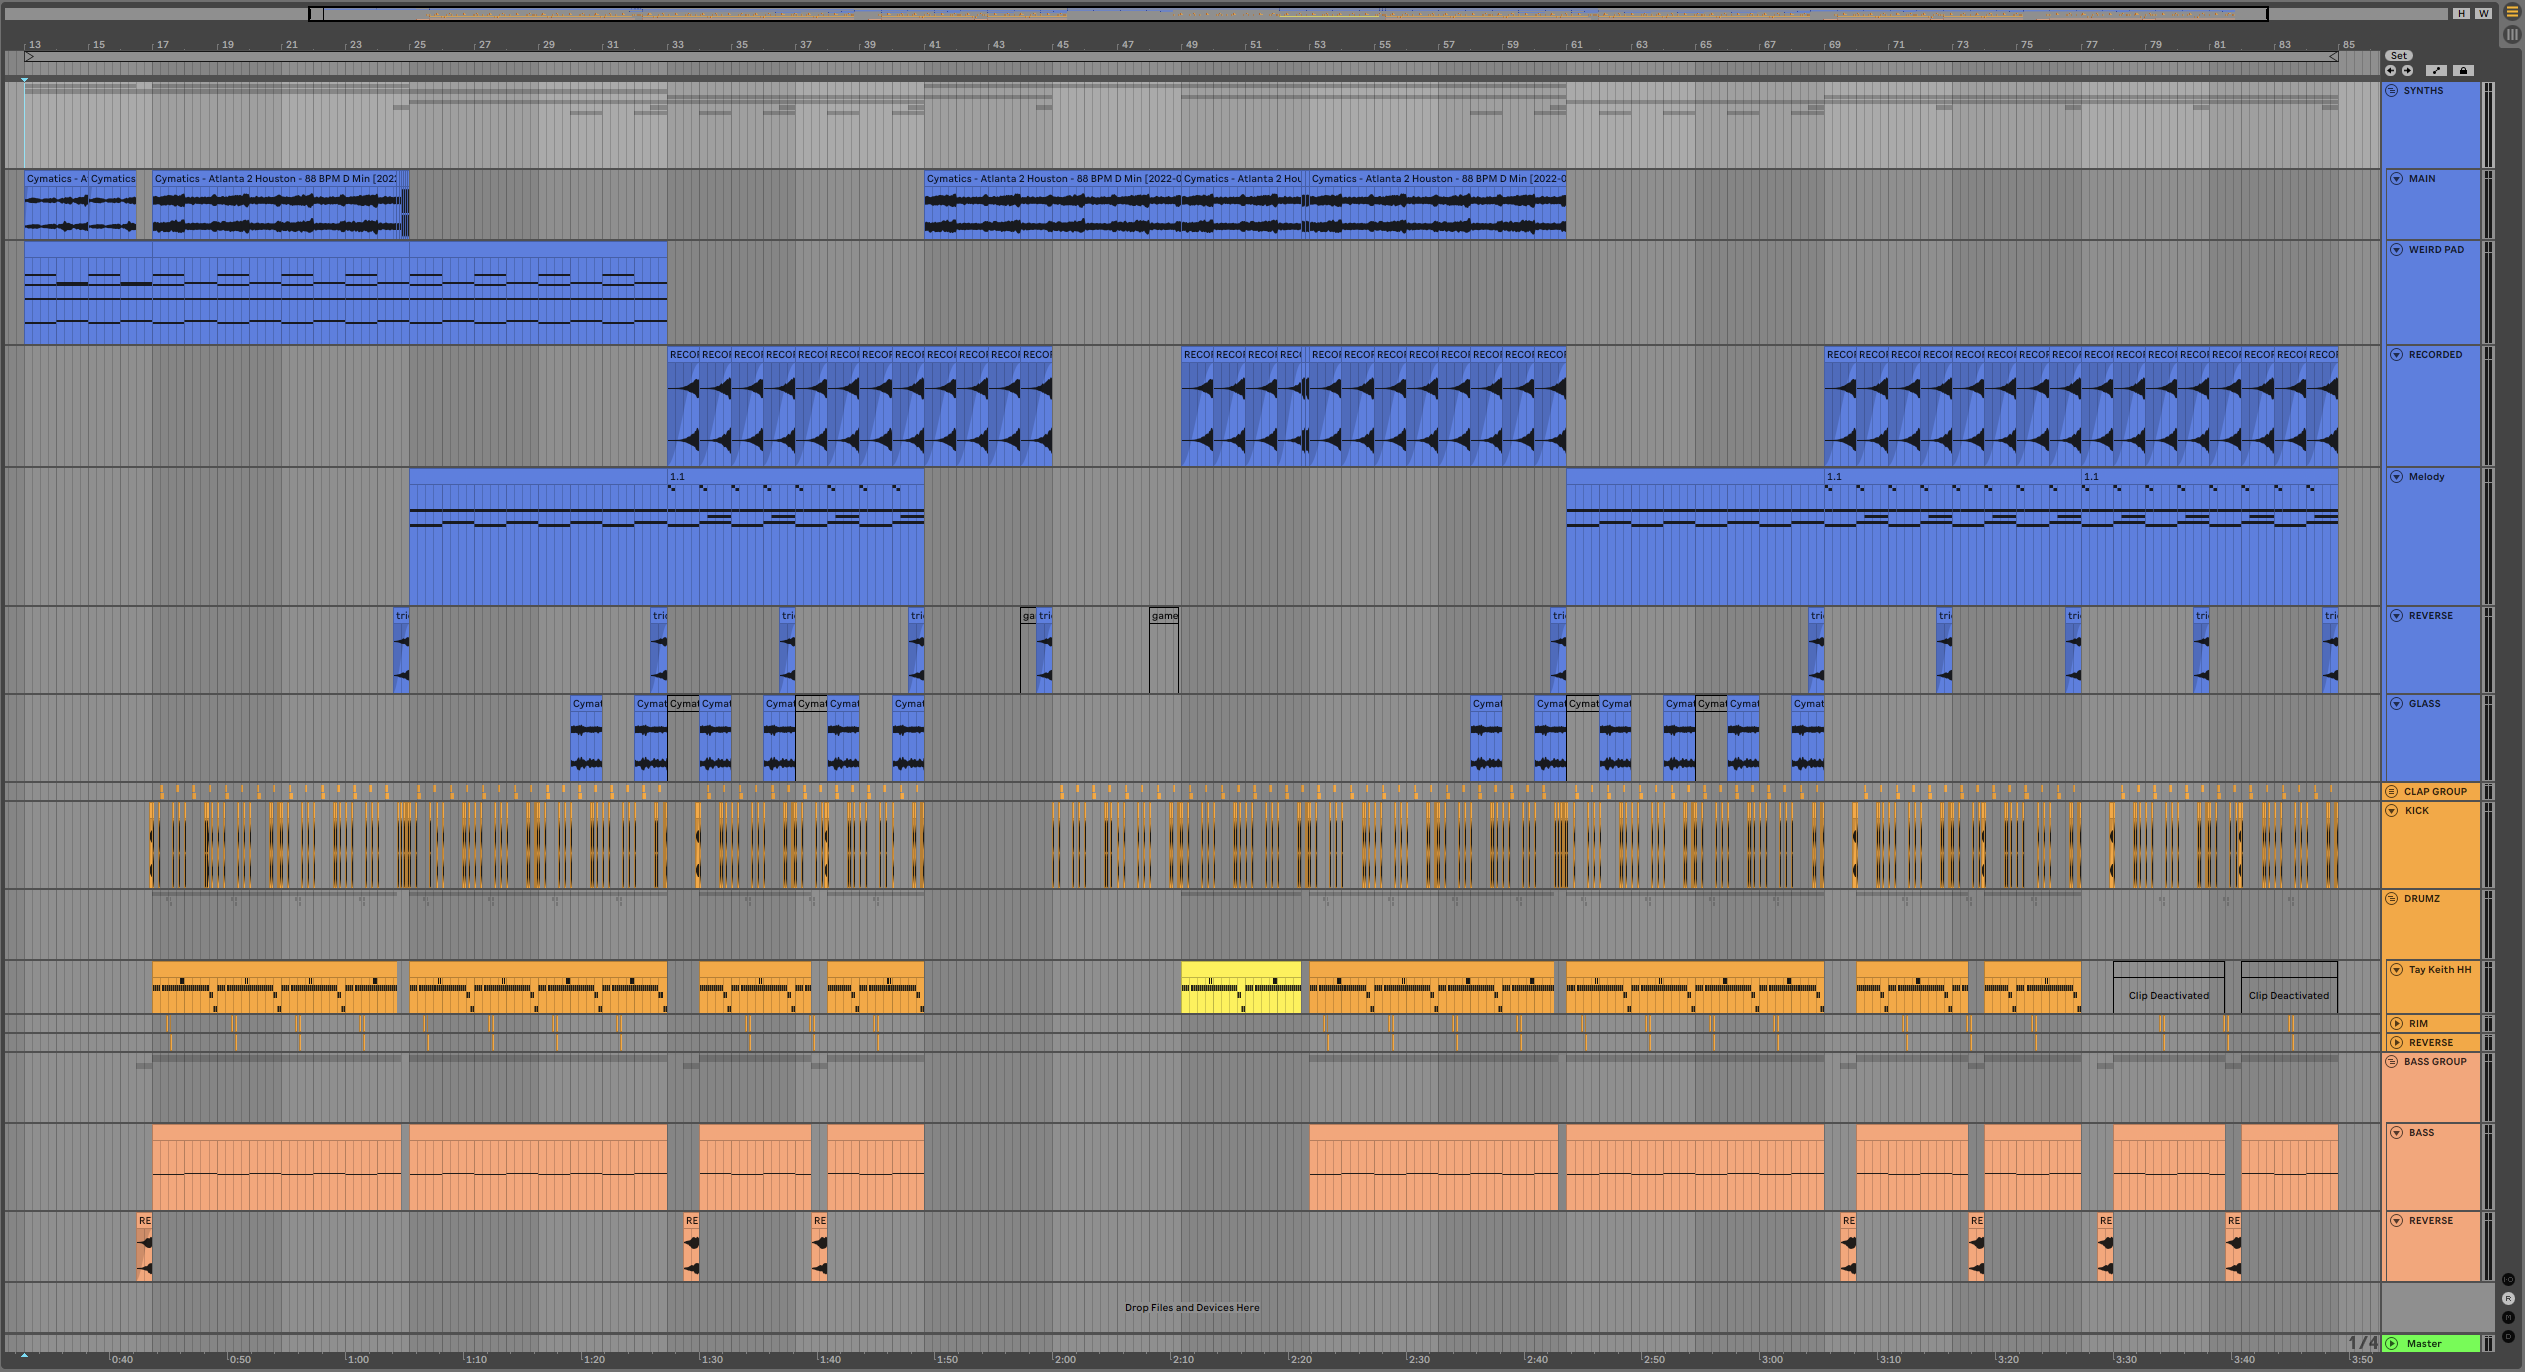The height and width of the screenshot is (1372, 2525).
Task: Click the yellow Tay Keith HH clip
Action: click(x=1240, y=988)
